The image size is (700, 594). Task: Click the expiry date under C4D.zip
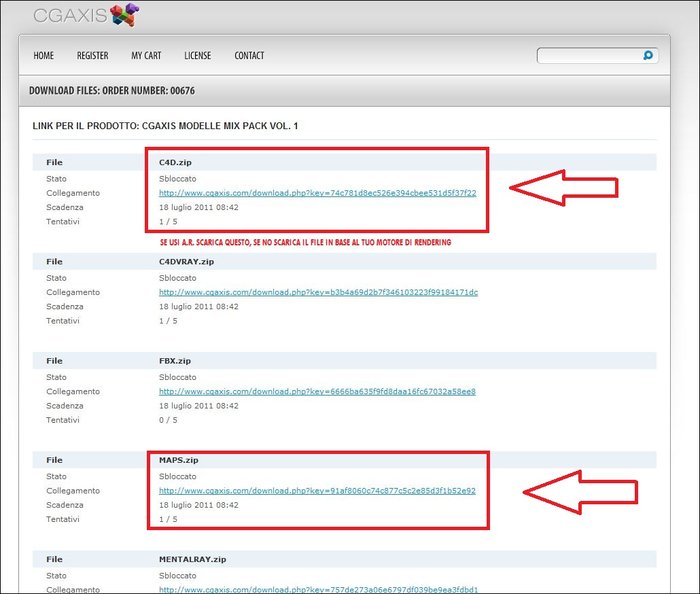(199, 207)
